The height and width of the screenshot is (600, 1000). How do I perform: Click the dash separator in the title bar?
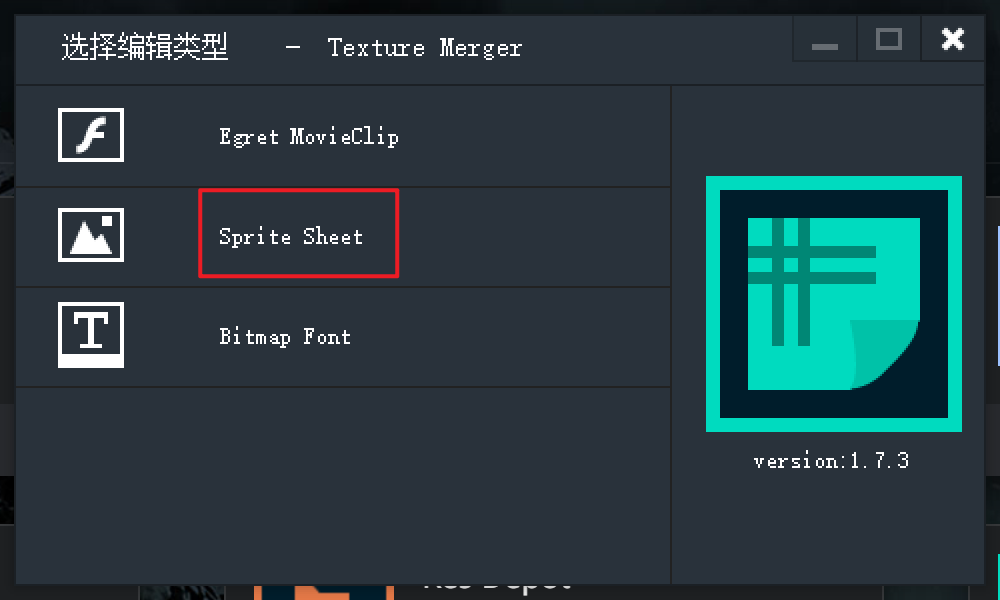point(293,47)
